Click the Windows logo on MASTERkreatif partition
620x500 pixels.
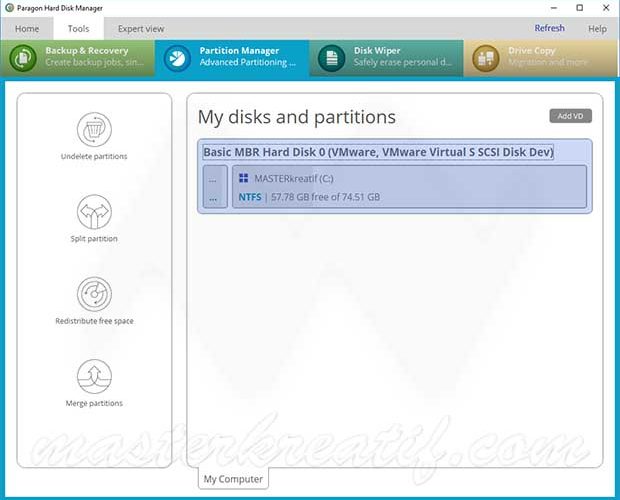point(244,178)
